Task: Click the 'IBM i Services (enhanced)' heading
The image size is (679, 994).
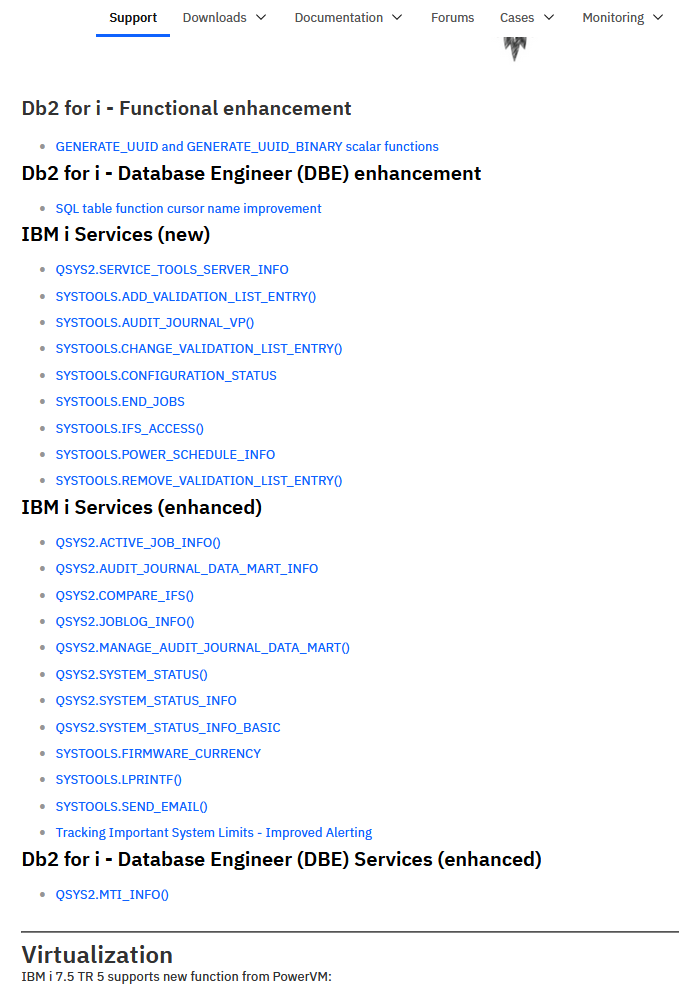Action: click(x=141, y=507)
